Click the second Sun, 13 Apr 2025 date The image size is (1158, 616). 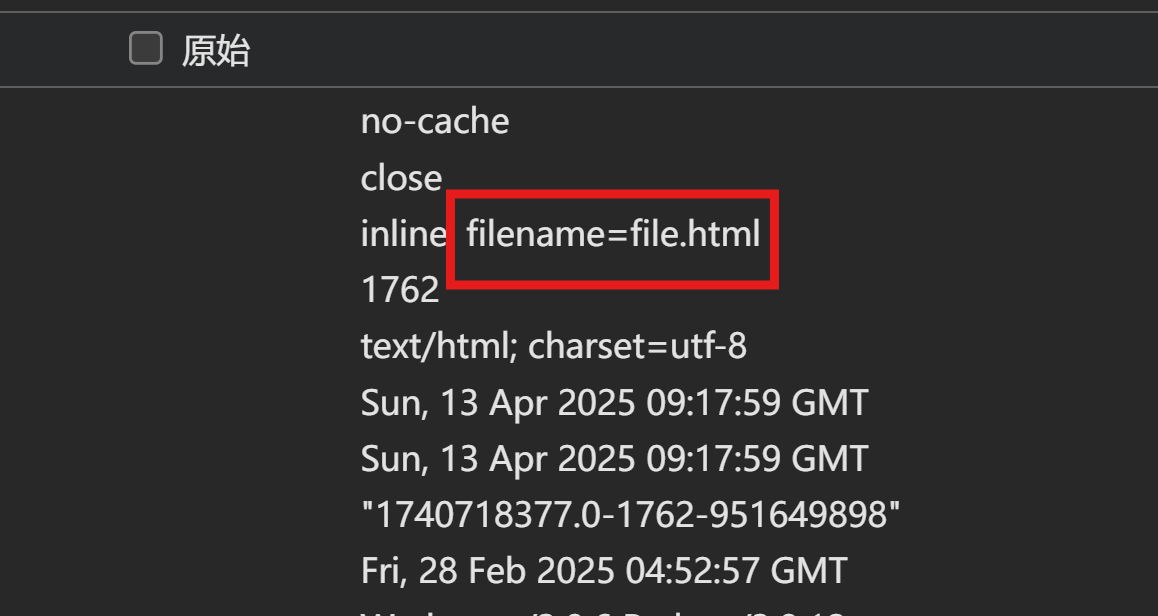point(614,459)
